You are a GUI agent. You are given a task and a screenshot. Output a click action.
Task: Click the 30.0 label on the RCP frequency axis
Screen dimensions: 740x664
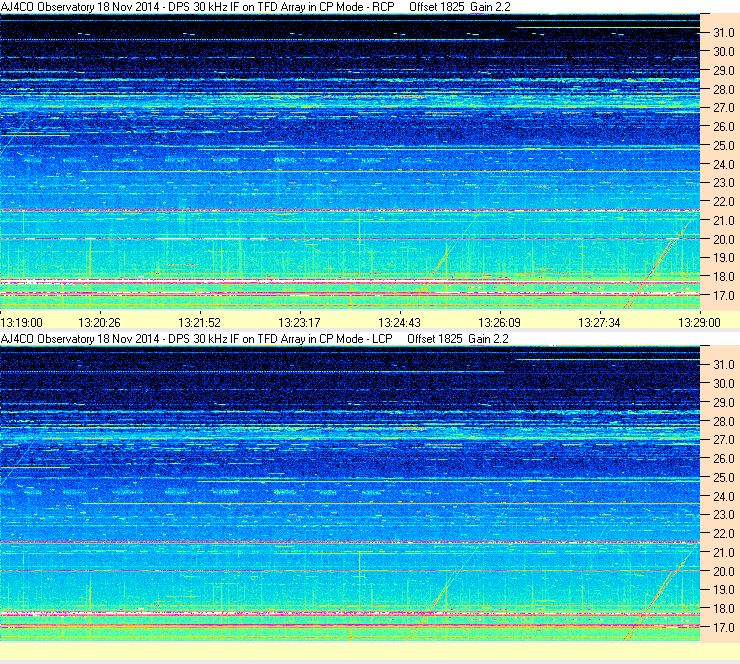(x=723, y=52)
